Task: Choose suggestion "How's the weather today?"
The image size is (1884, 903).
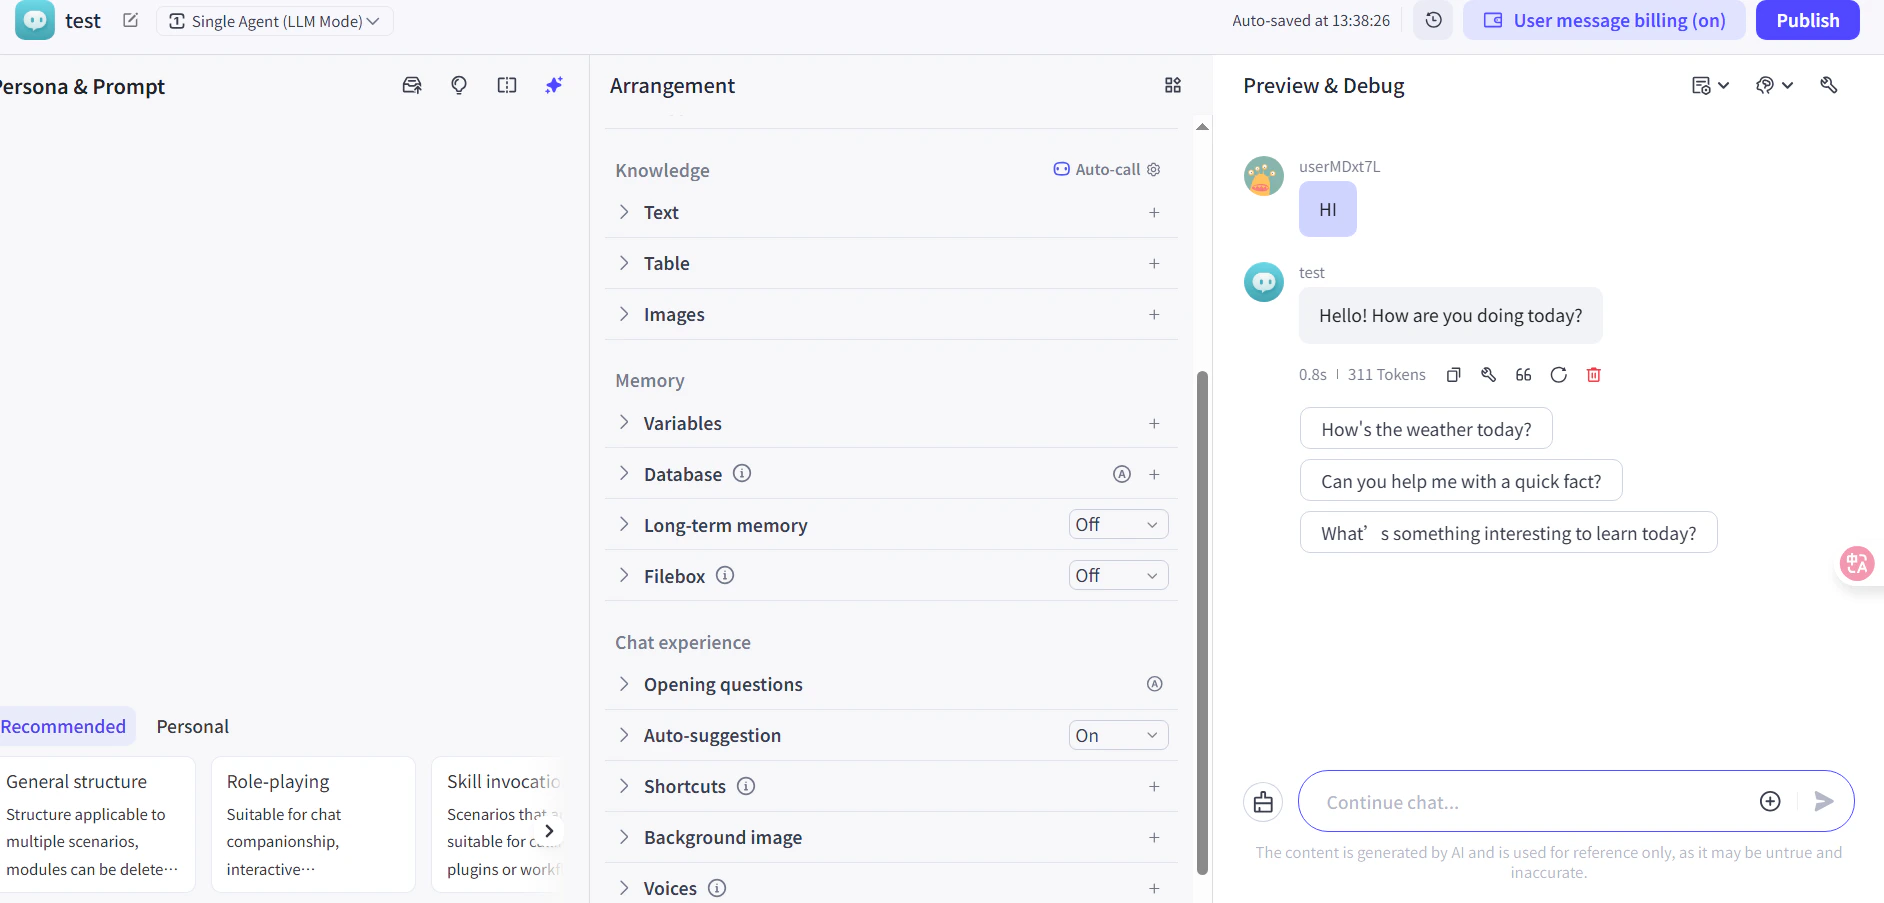Action: point(1426,428)
